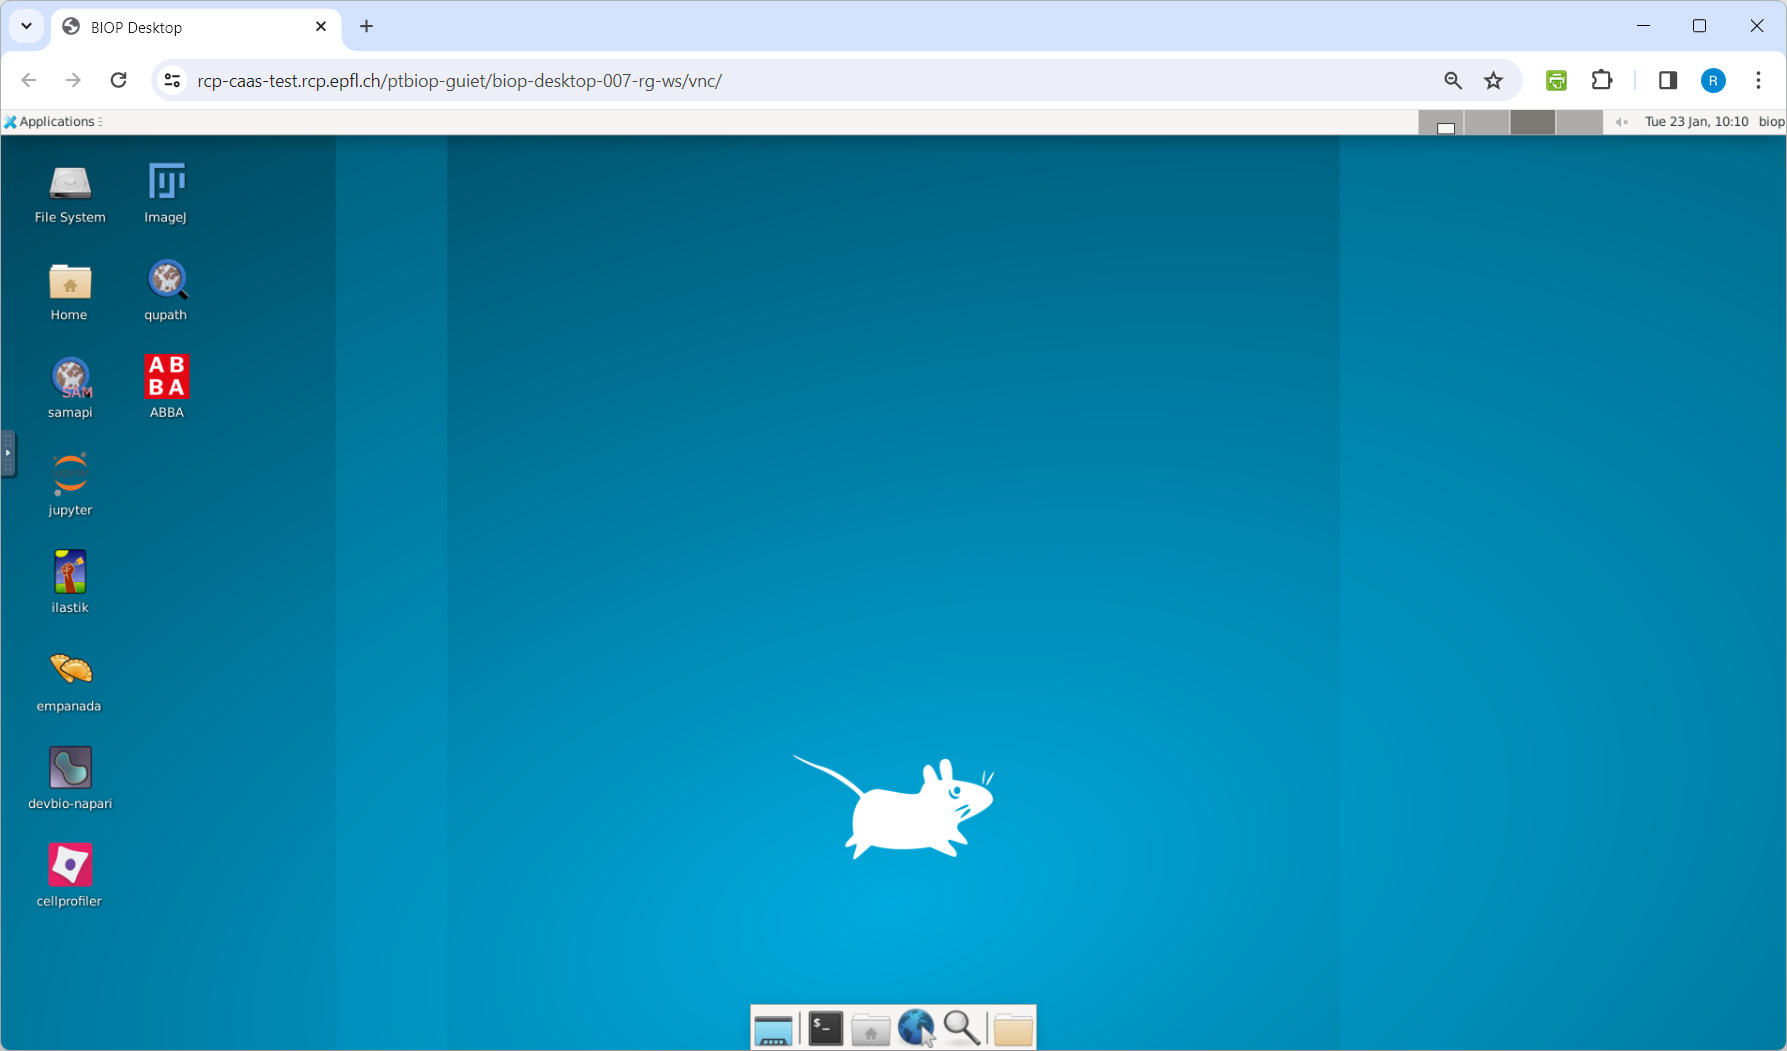Screen dimensions: 1787x1051
Task: Start devbio-napari
Action: click(69, 765)
